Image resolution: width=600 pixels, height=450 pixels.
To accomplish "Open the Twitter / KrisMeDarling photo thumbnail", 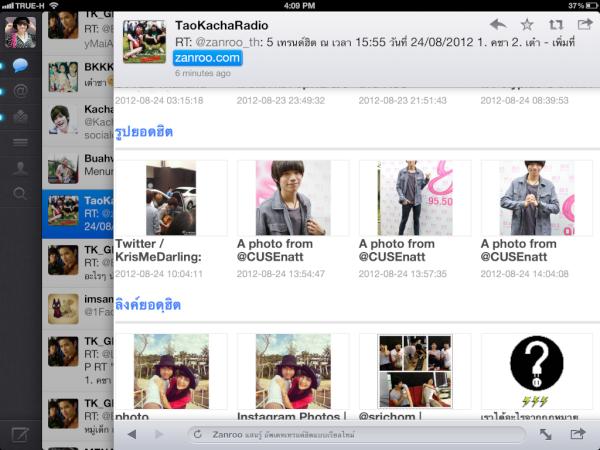I will (x=171, y=197).
